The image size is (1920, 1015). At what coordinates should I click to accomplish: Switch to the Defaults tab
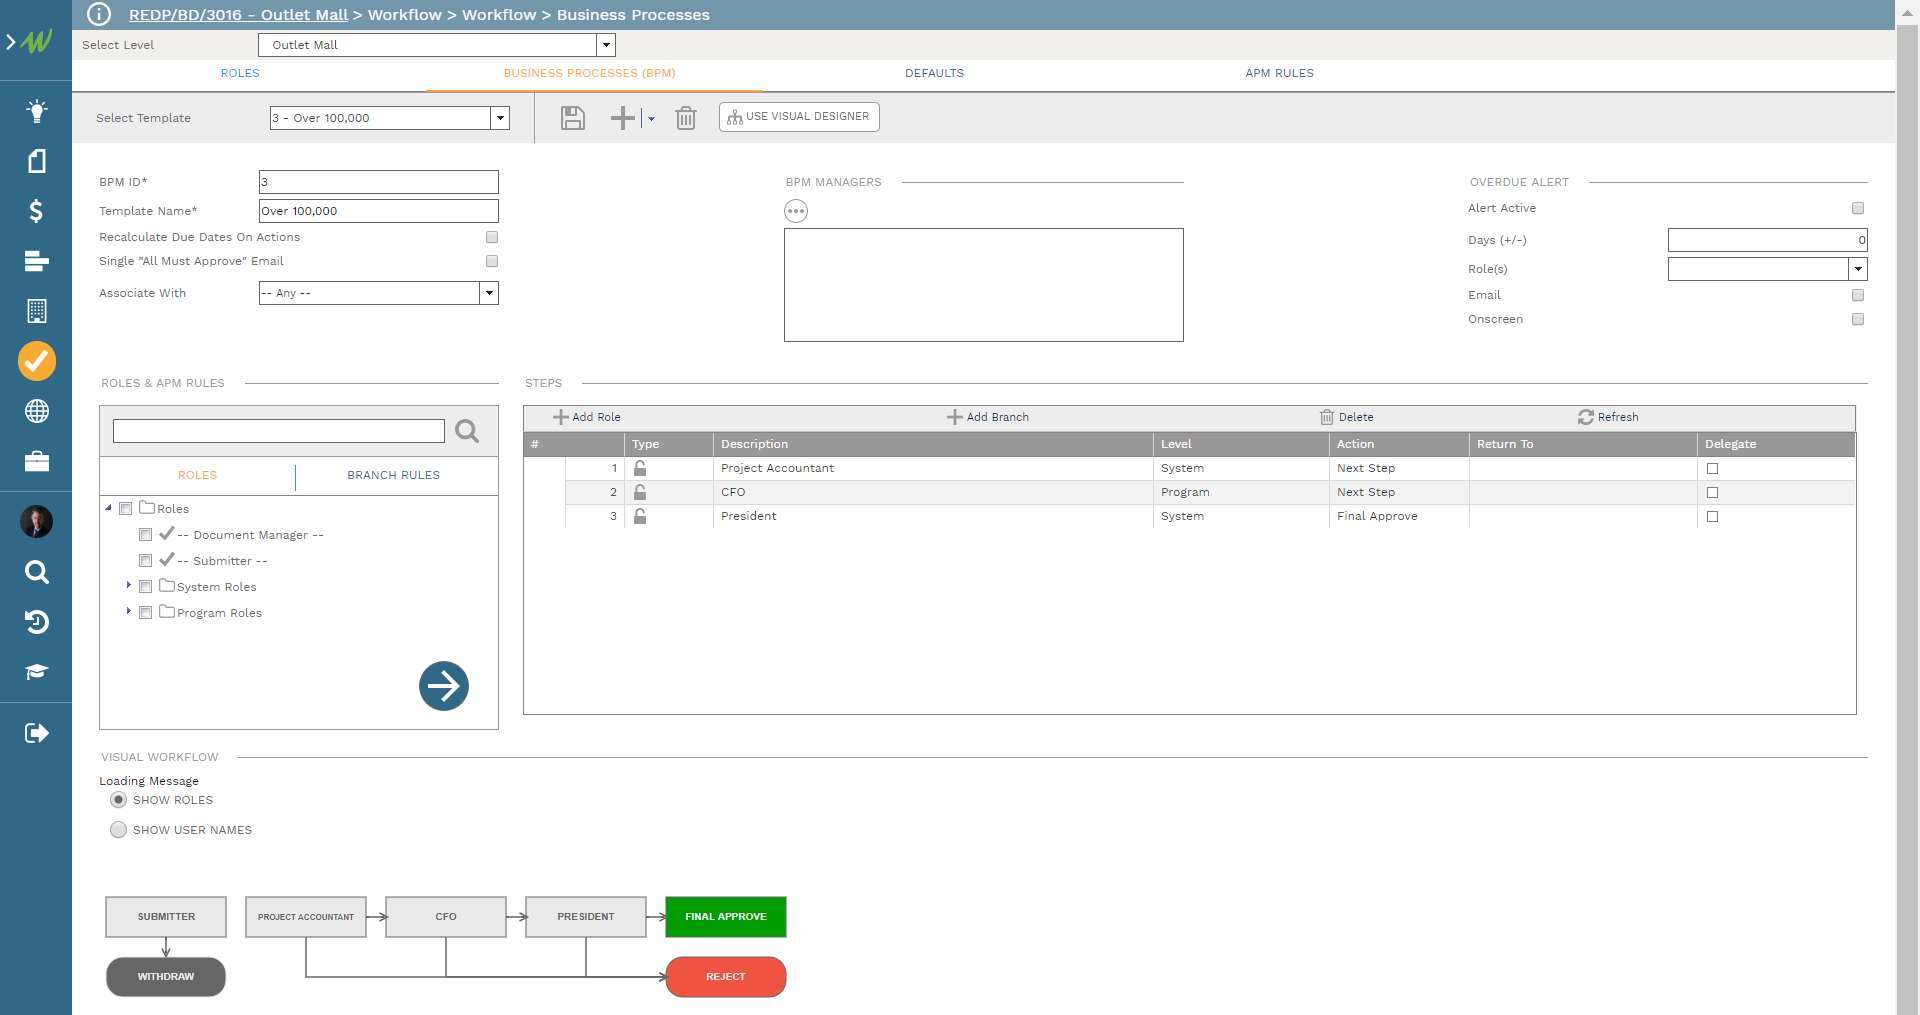pos(934,73)
